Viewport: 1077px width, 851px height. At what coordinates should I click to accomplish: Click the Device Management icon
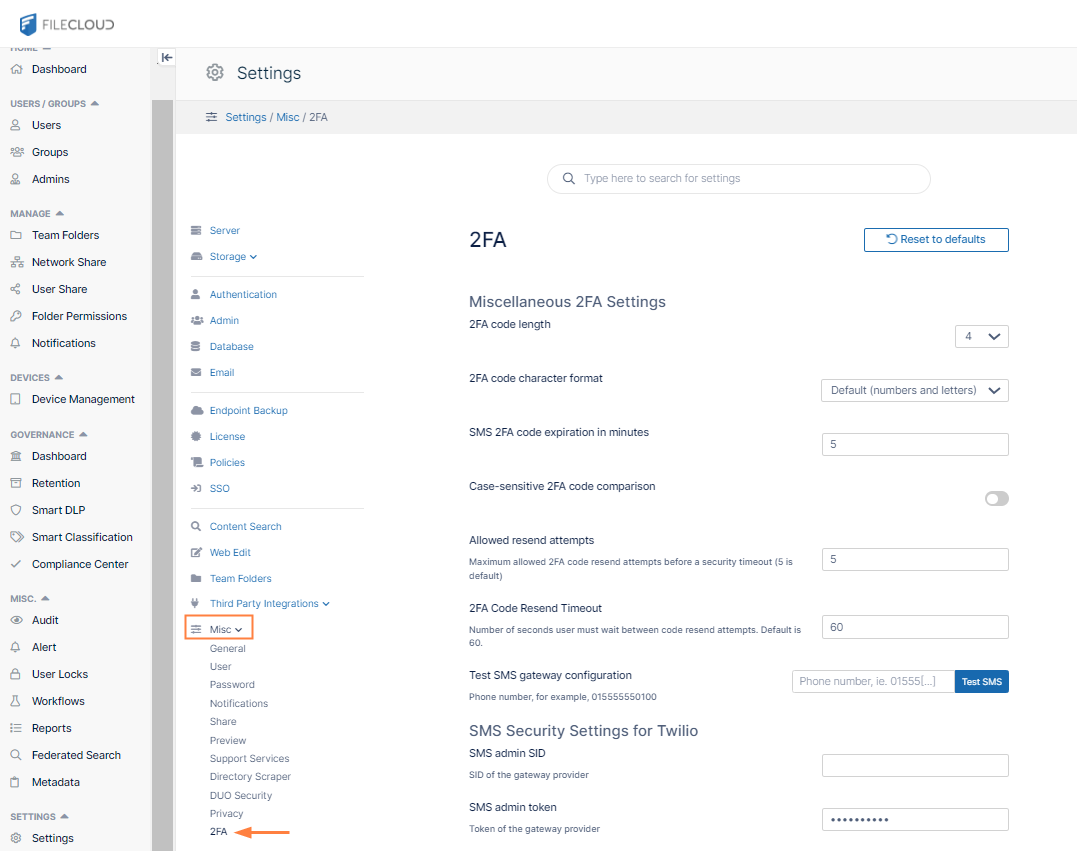(16, 399)
